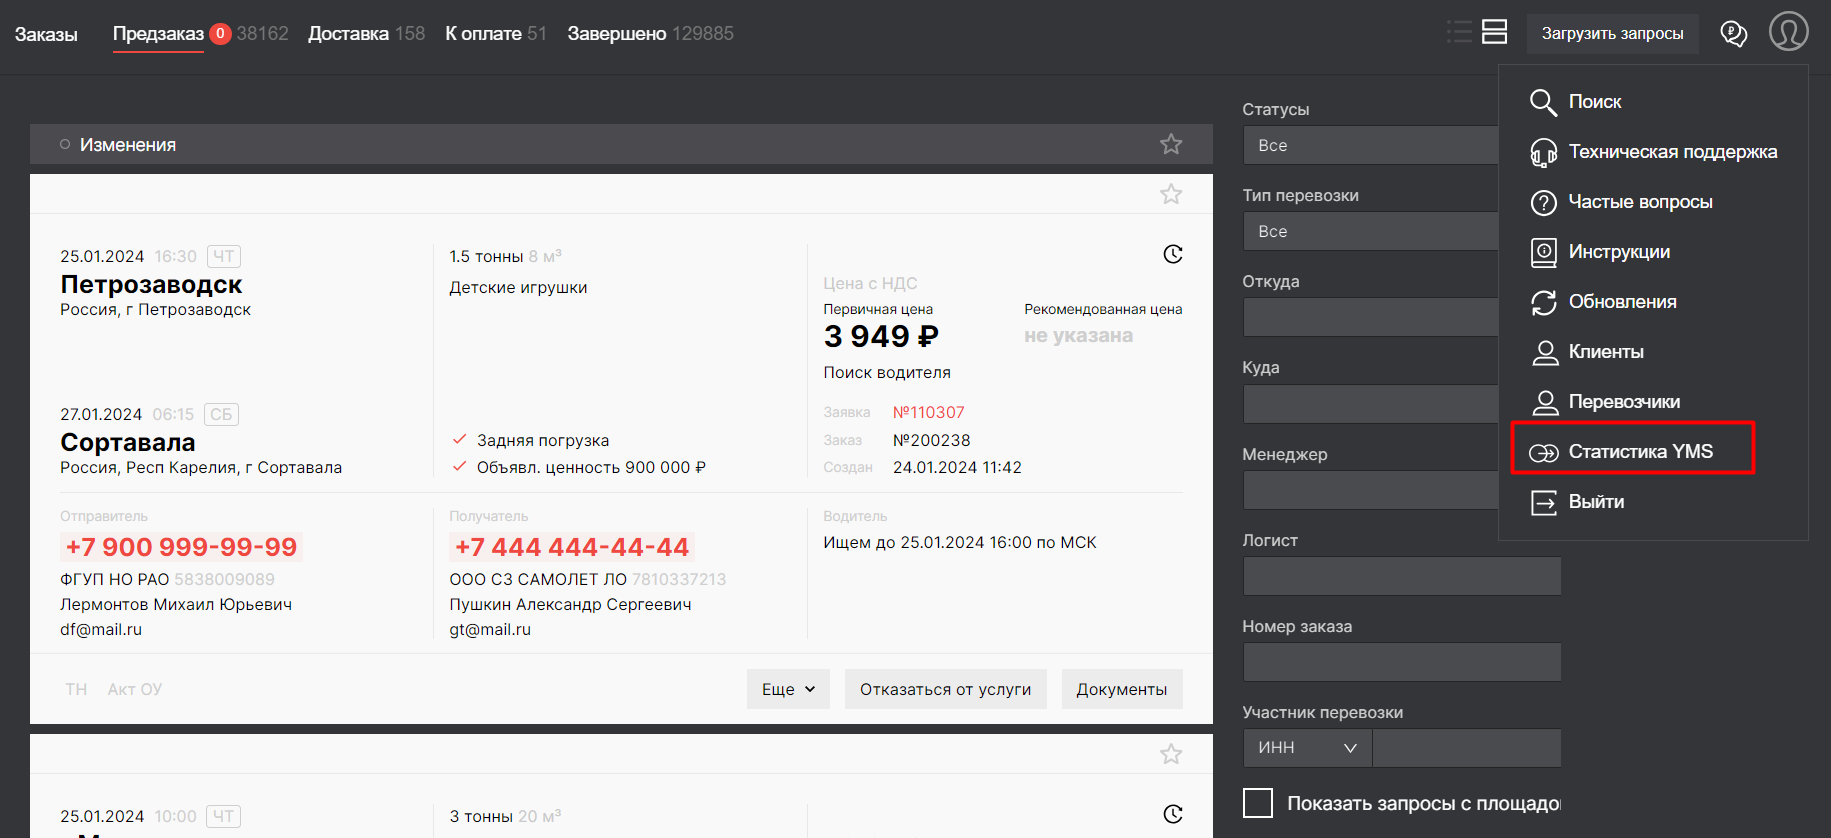Screen dimensions: 1831x838
Task: Switch to the Доставка tab
Action: [x=348, y=34]
